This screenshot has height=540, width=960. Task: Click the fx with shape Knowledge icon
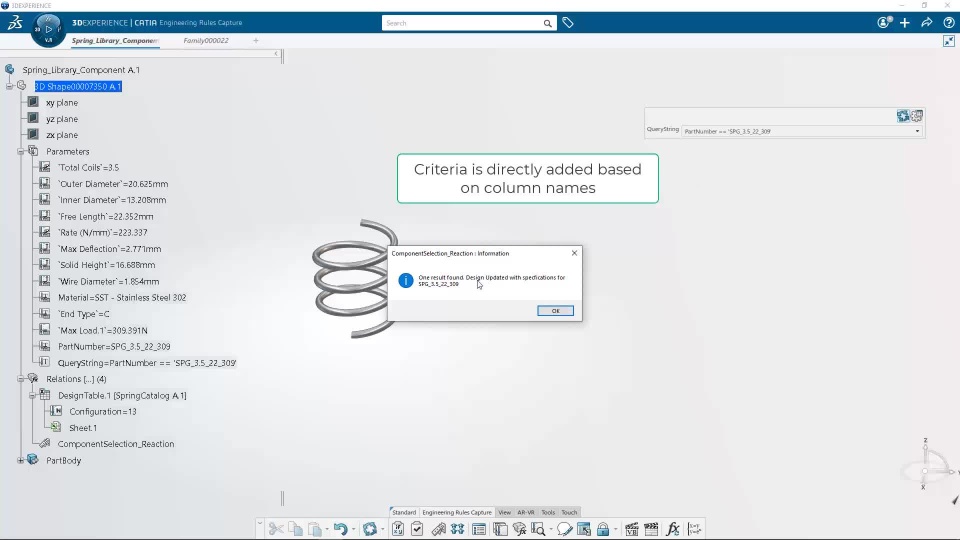click(519, 529)
